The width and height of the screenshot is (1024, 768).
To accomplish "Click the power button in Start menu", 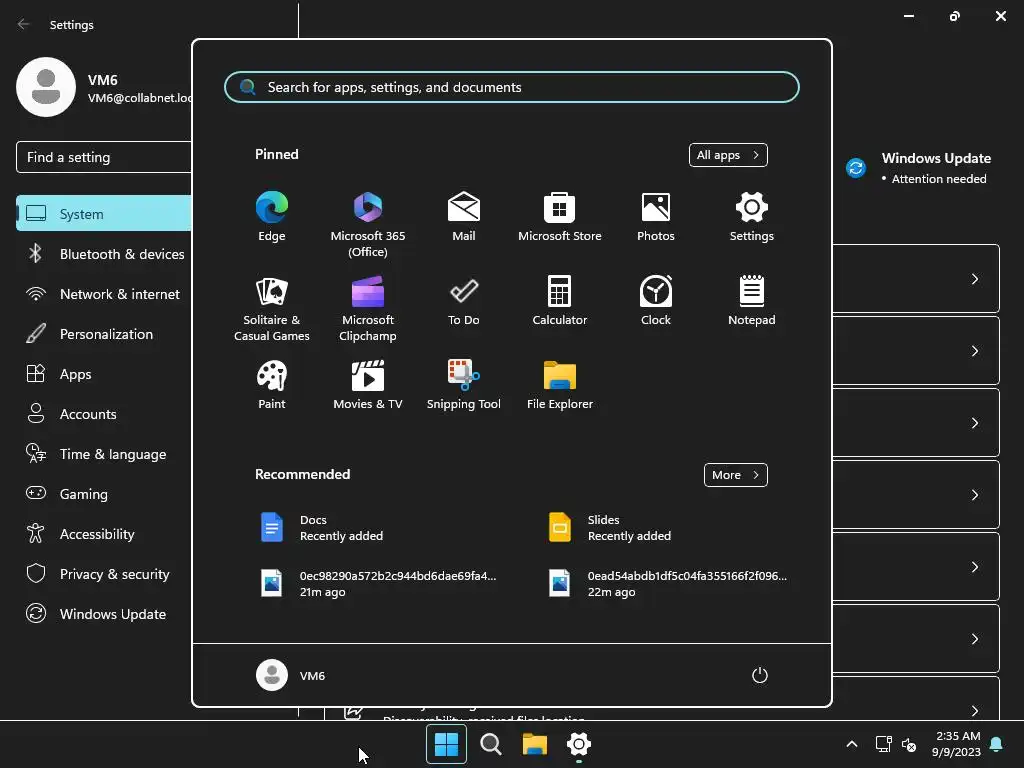I will [760, 675].
